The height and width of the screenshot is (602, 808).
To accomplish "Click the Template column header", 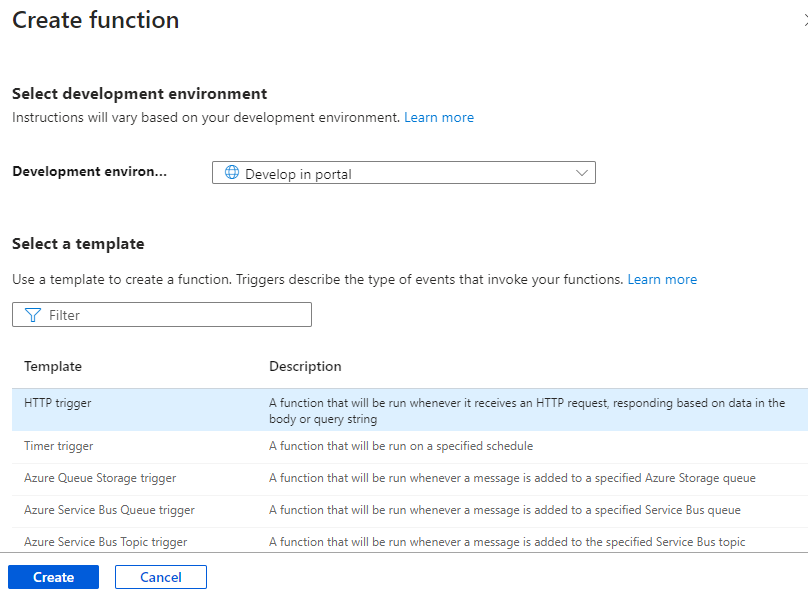I will (x=53, y=367).
